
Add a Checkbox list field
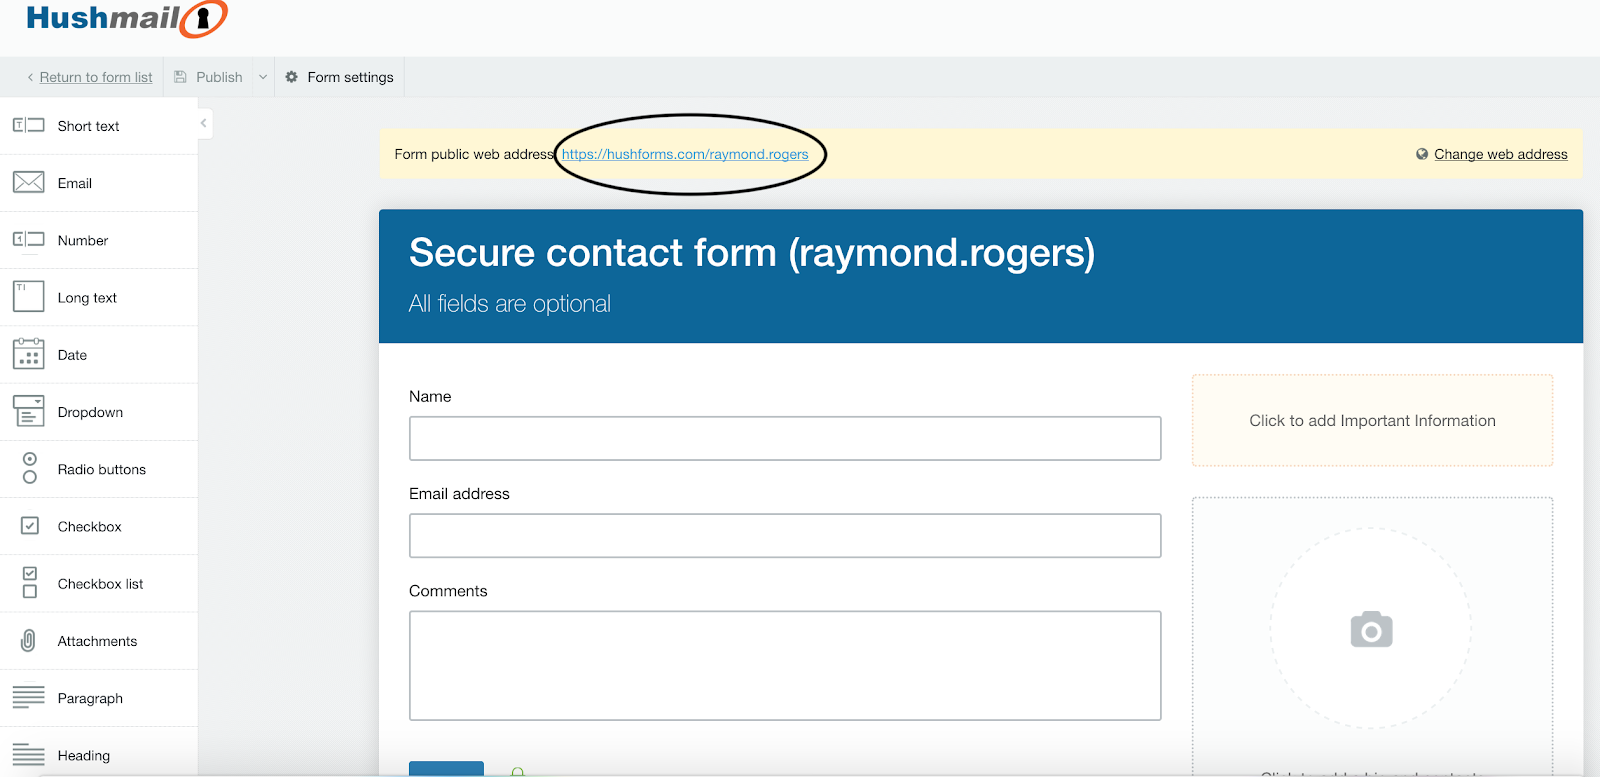[99, 583]
